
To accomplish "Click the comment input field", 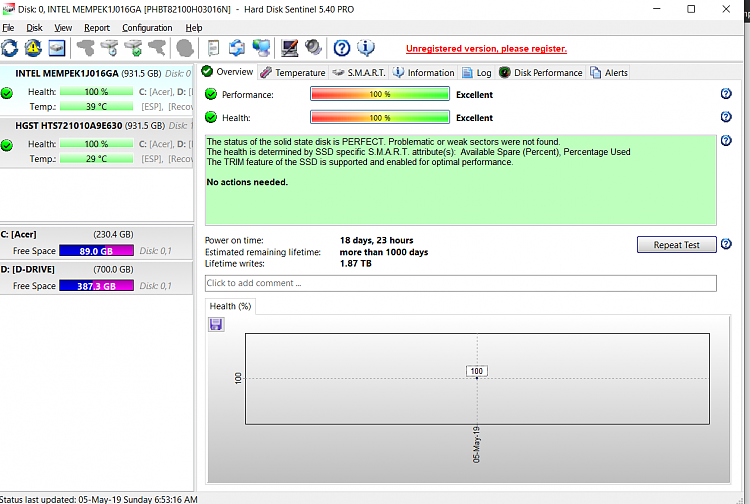I will pyautogui.click(x=460, y=283).
